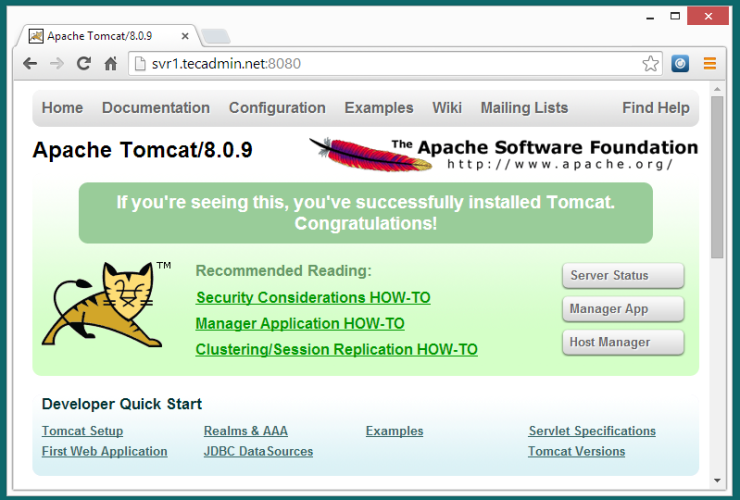Click the Apache feather logo

click(358, 154)
